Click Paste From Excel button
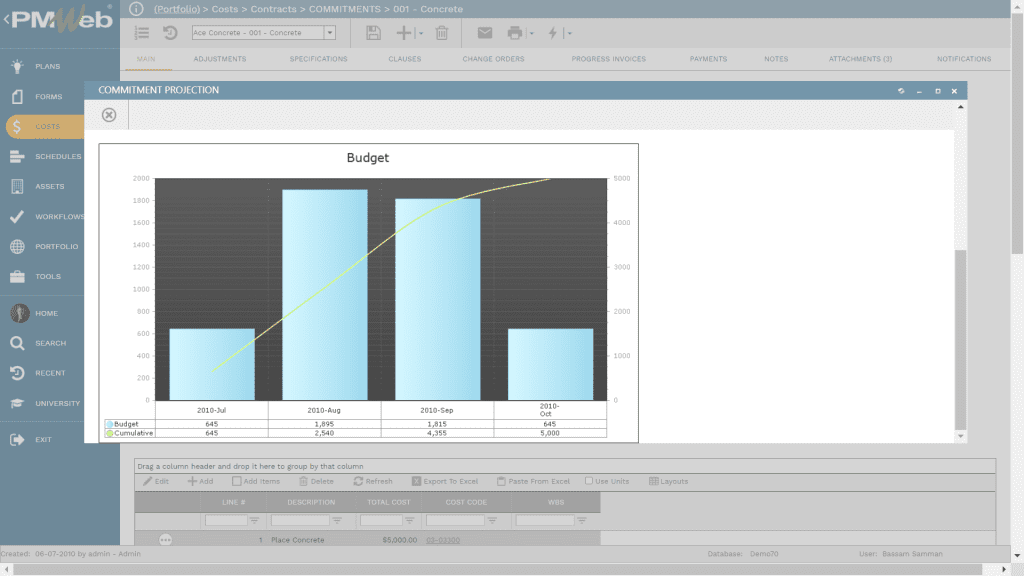Viewport: 1024px width, 576px height. tap(533, 481)
